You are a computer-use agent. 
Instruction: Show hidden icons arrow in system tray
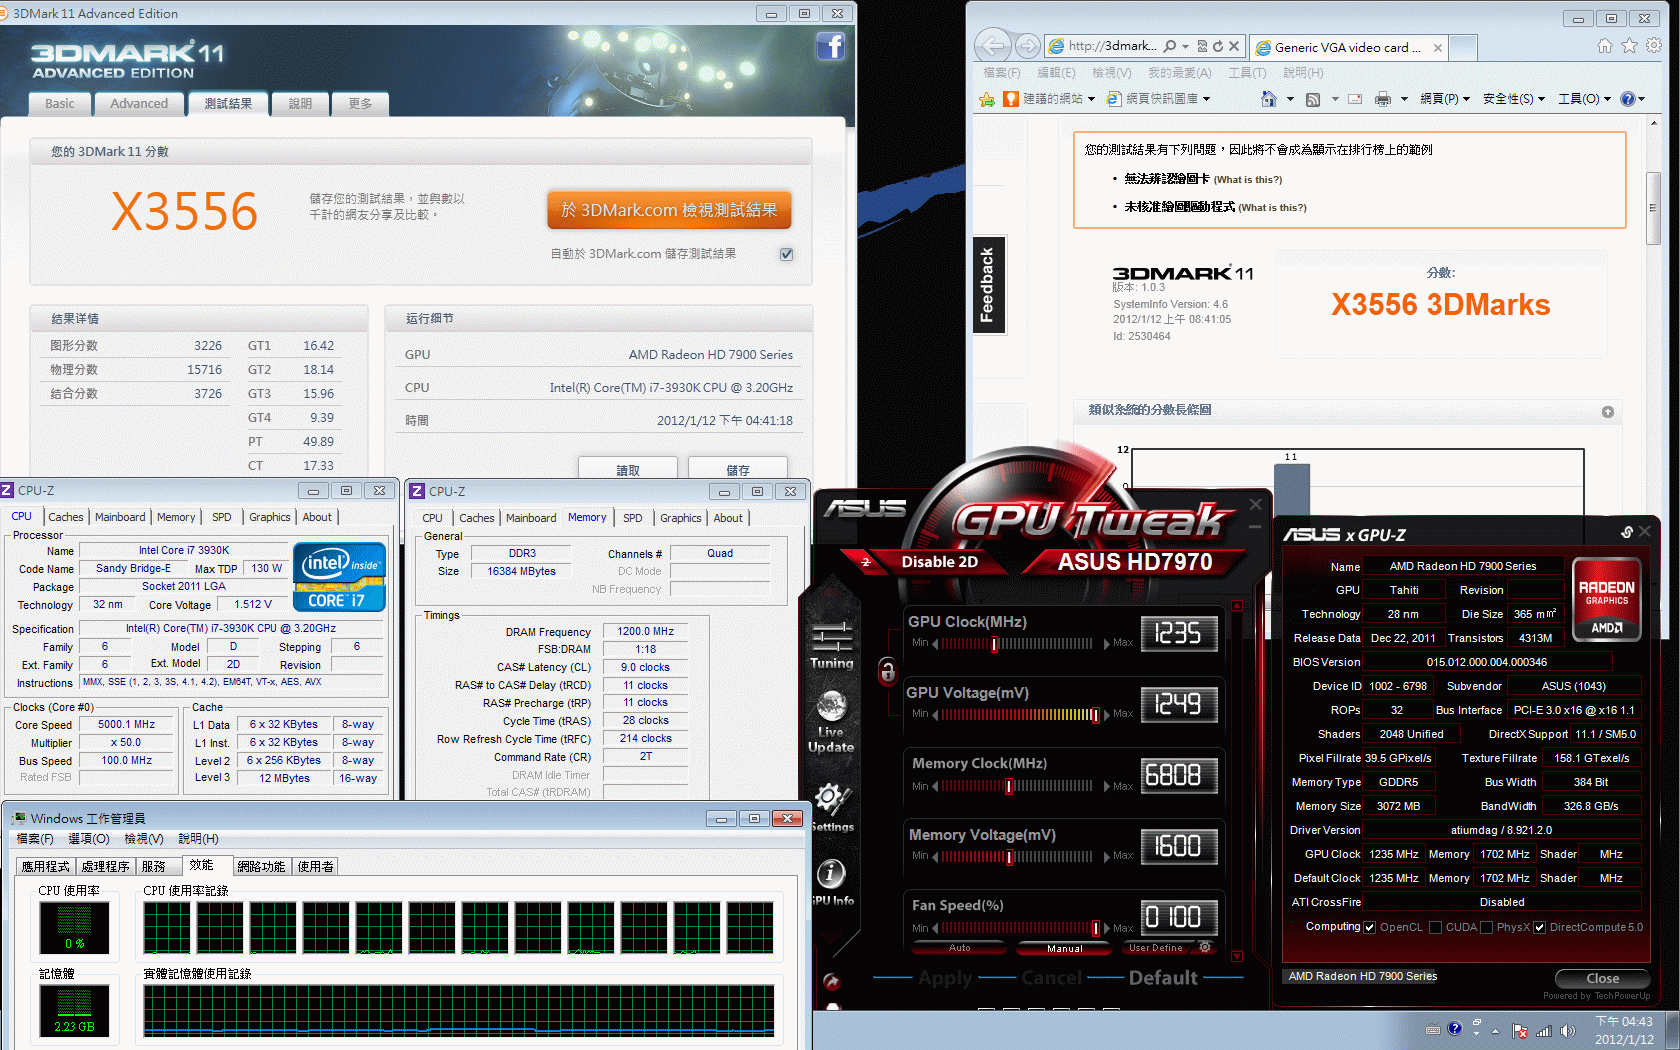1496,1031
